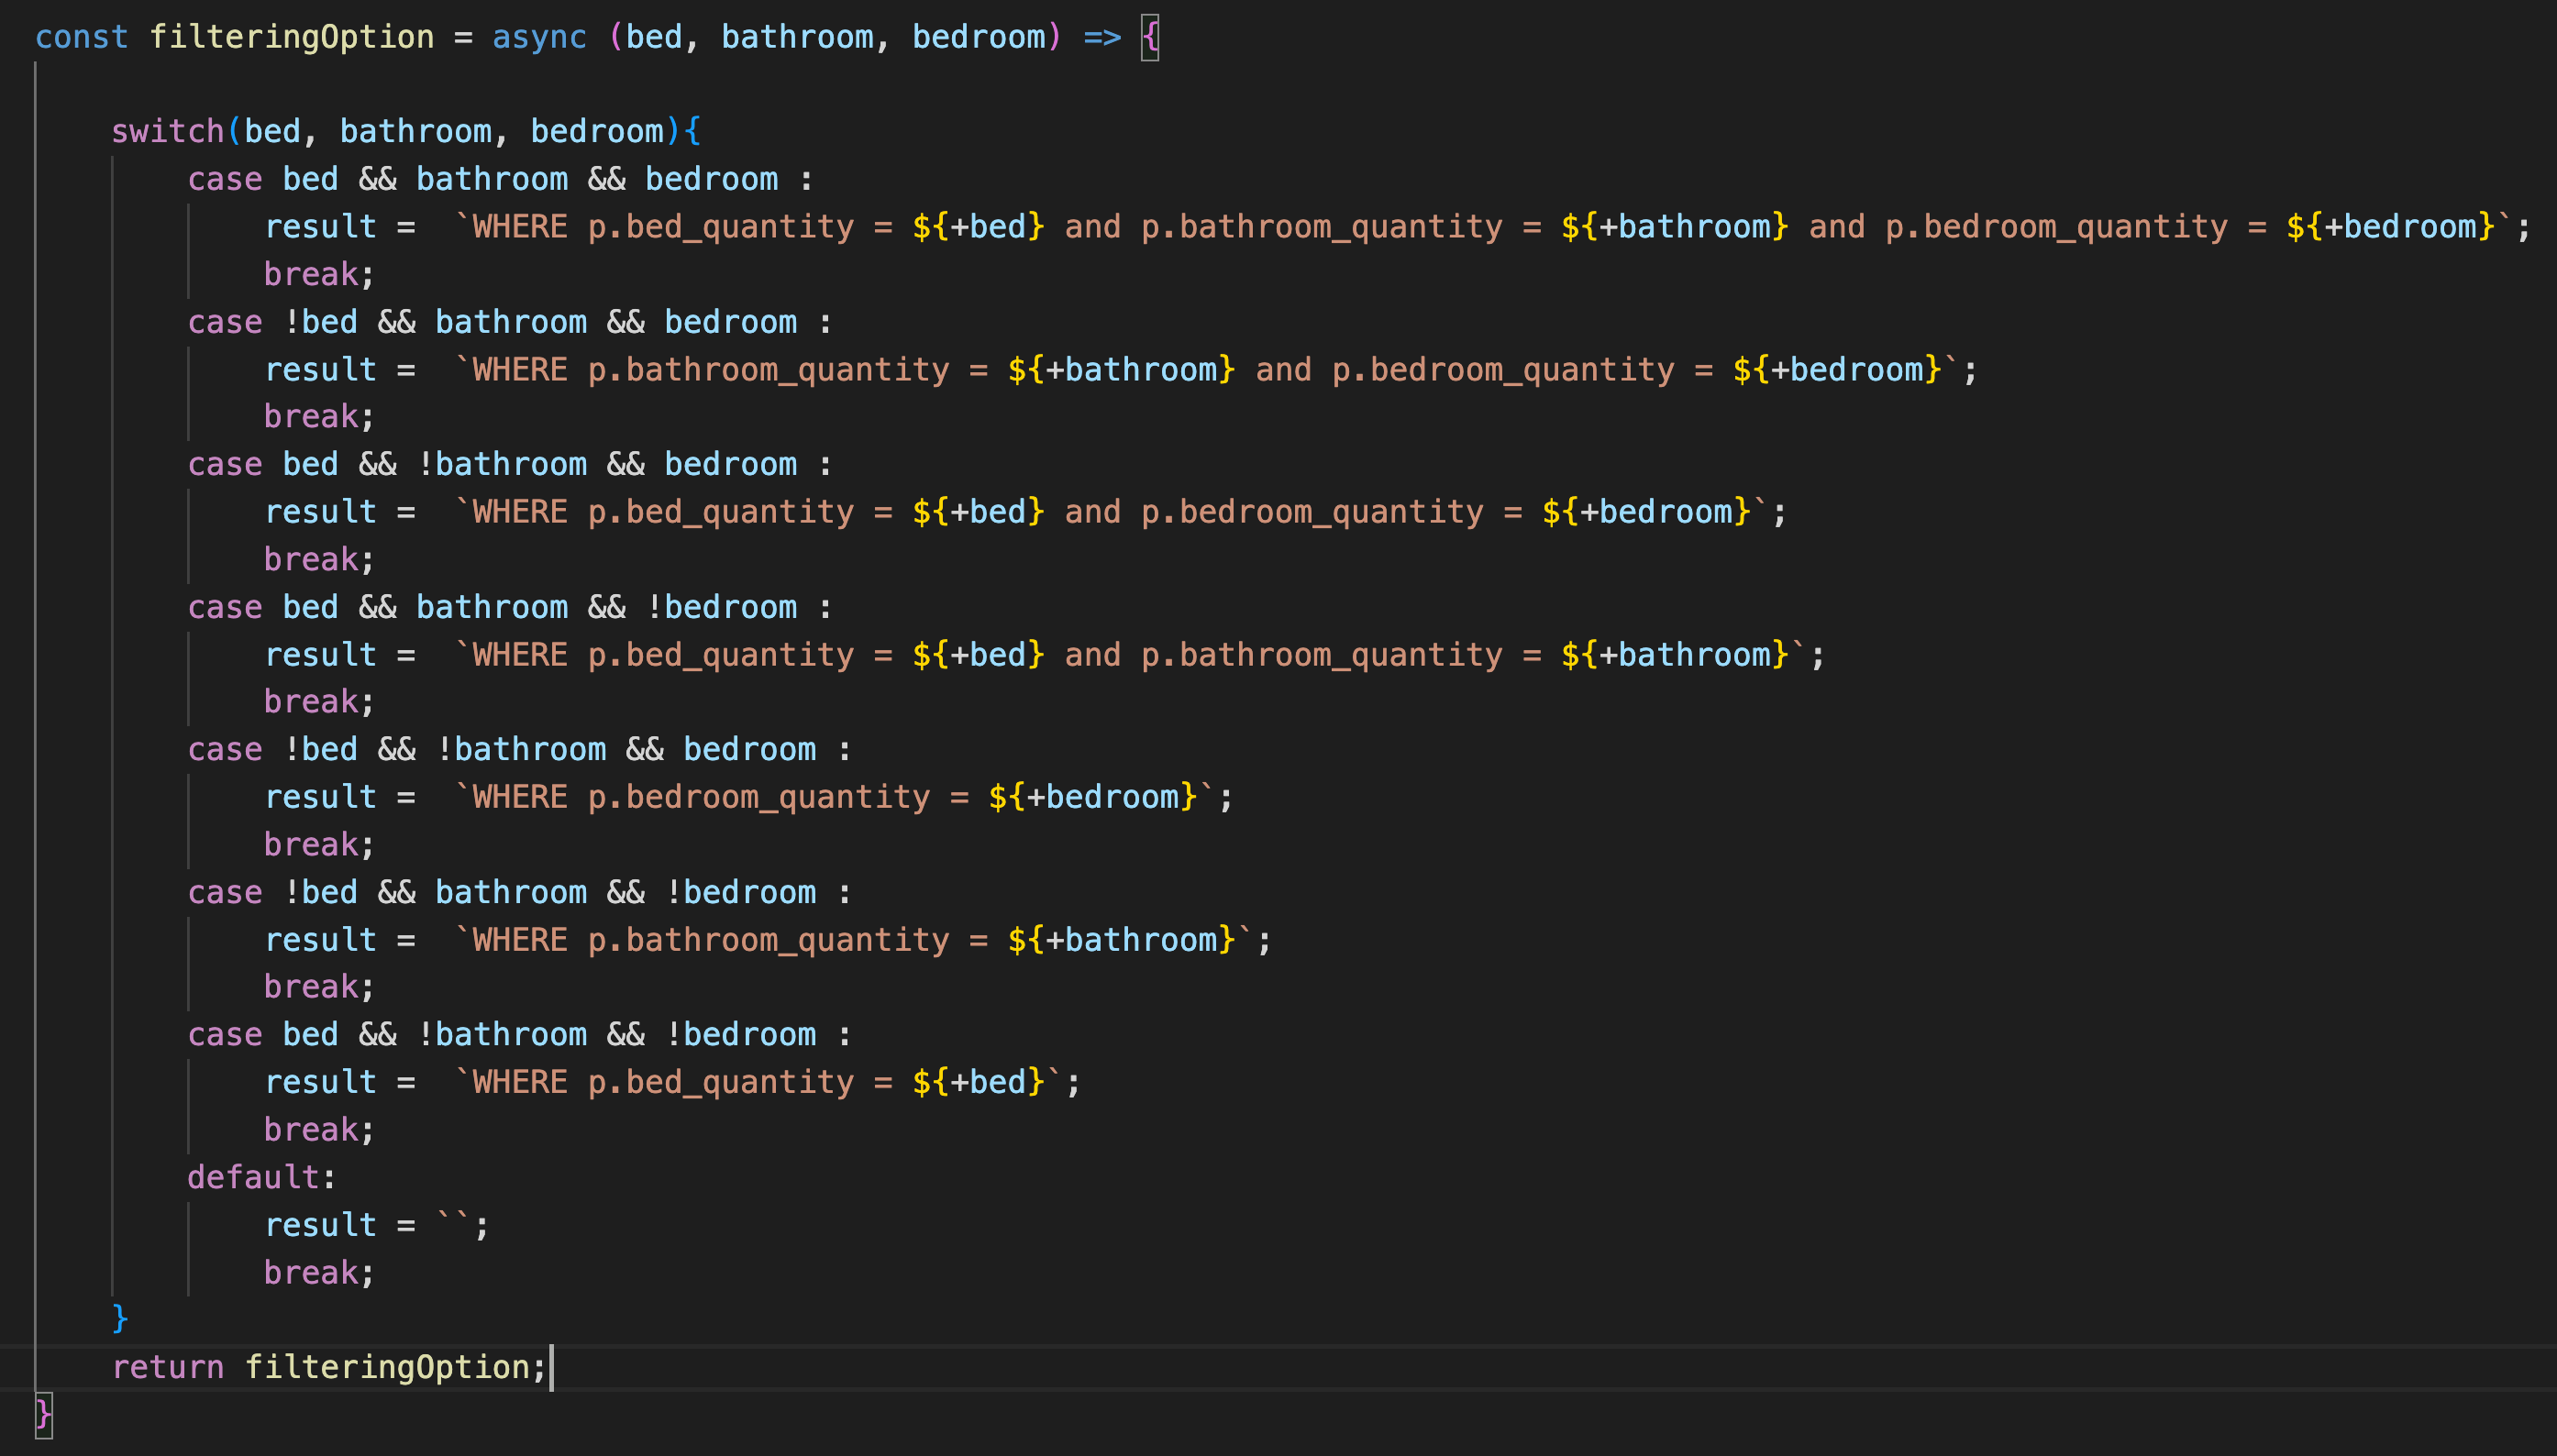Click the case !bed && !bathroom && bedroom line

520,749
